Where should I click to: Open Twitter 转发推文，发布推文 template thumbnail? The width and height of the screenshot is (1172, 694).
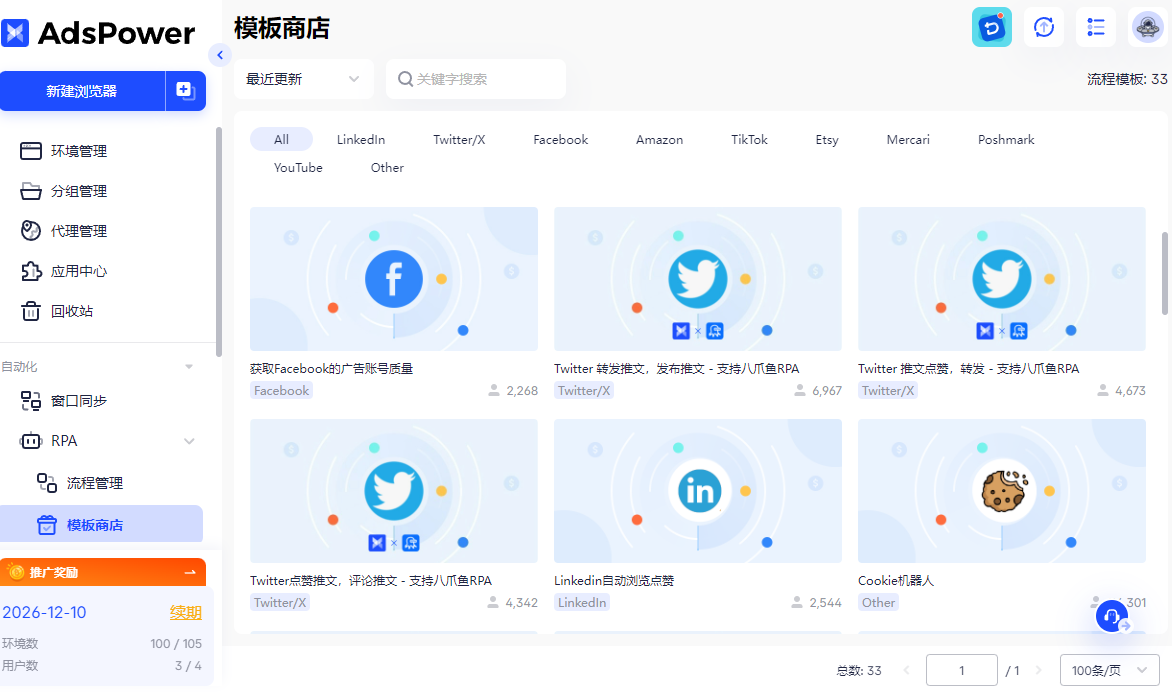[x=697, y=279]
